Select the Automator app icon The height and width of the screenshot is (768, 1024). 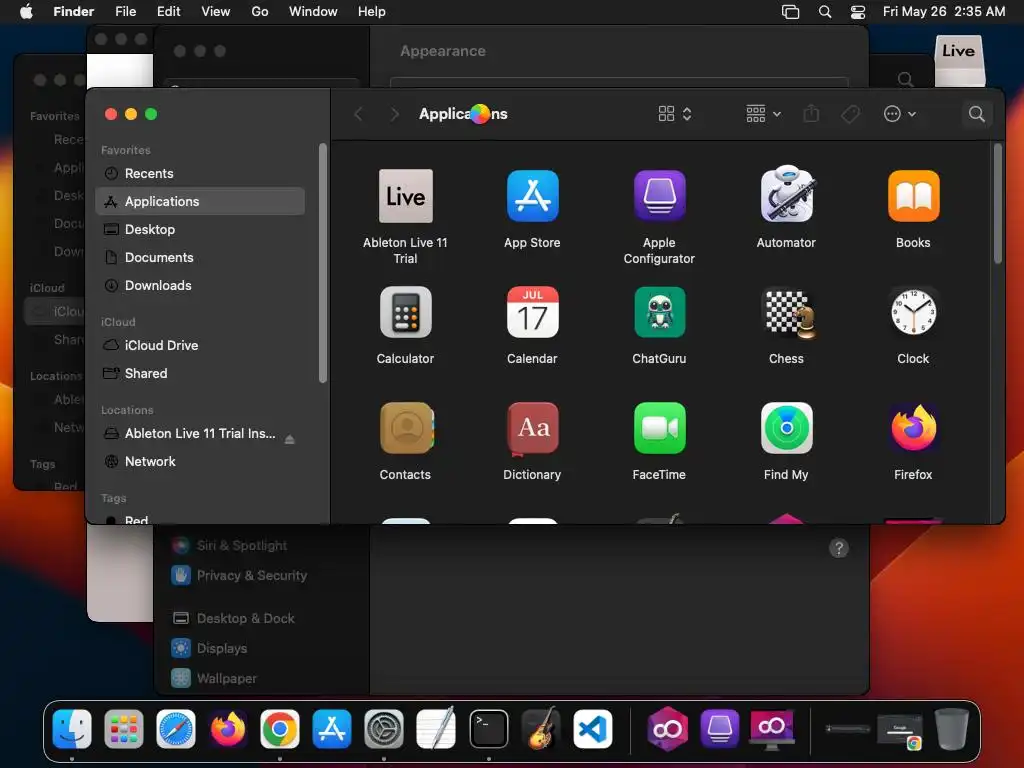786,194
